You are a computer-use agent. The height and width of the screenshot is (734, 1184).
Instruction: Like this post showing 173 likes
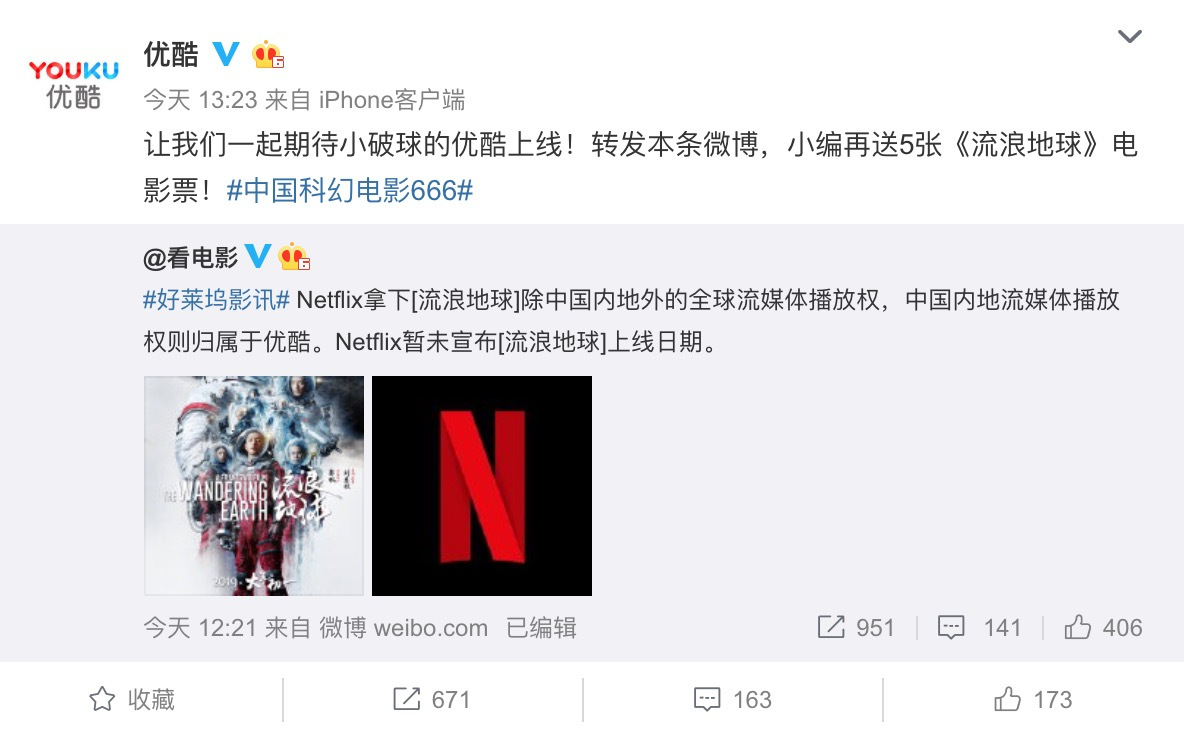coord(1032,699)
